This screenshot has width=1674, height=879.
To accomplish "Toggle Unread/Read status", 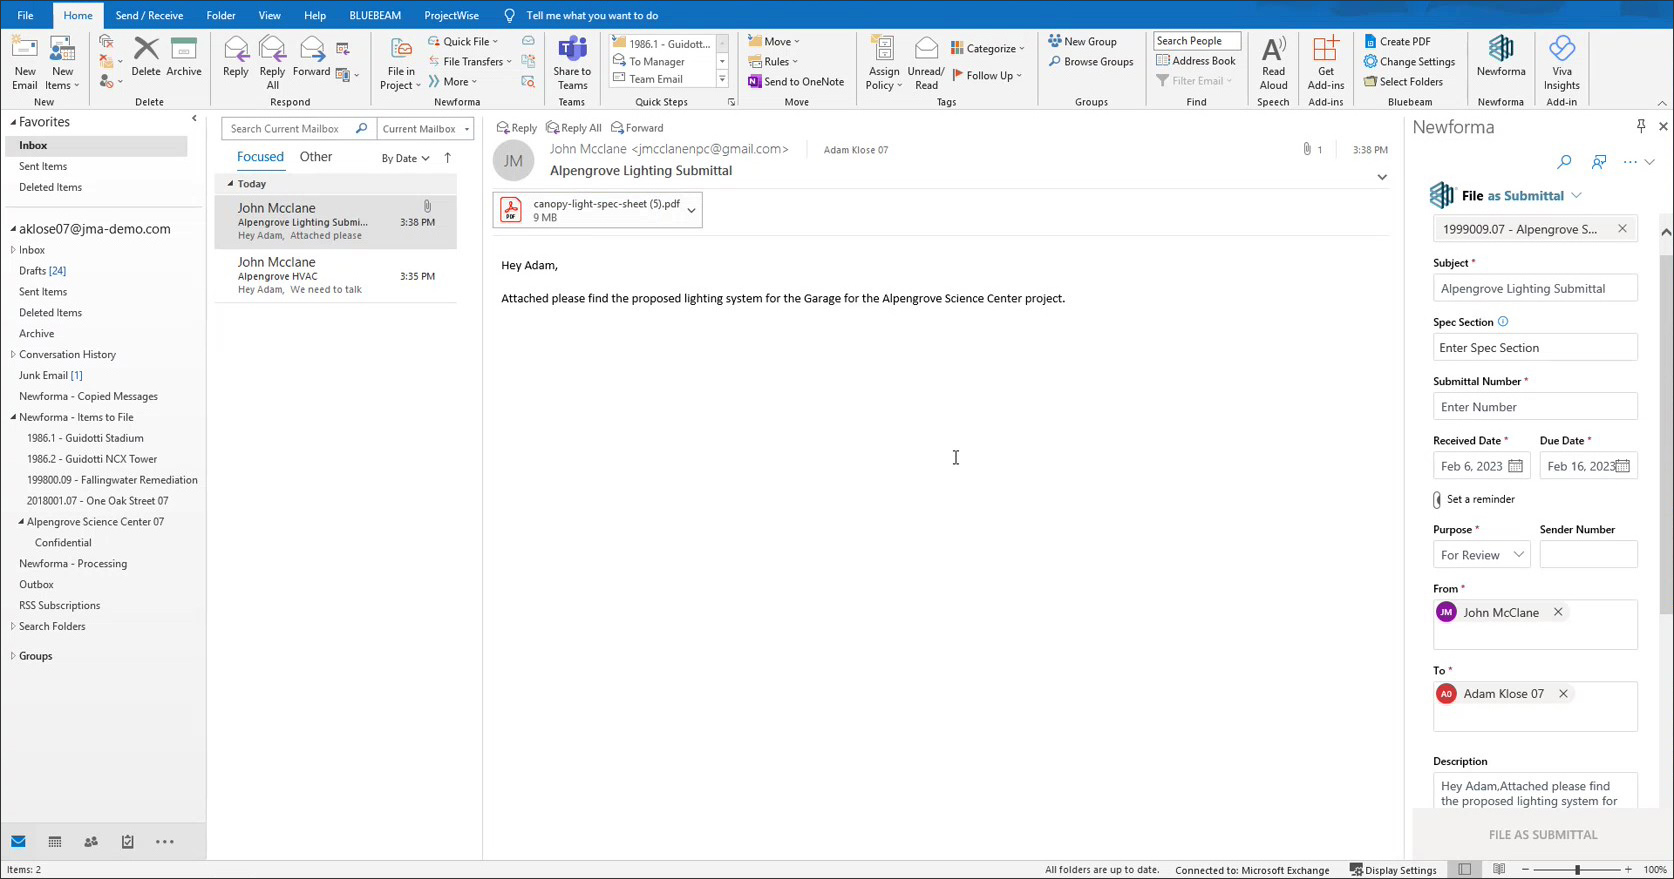I will point(926,63).
